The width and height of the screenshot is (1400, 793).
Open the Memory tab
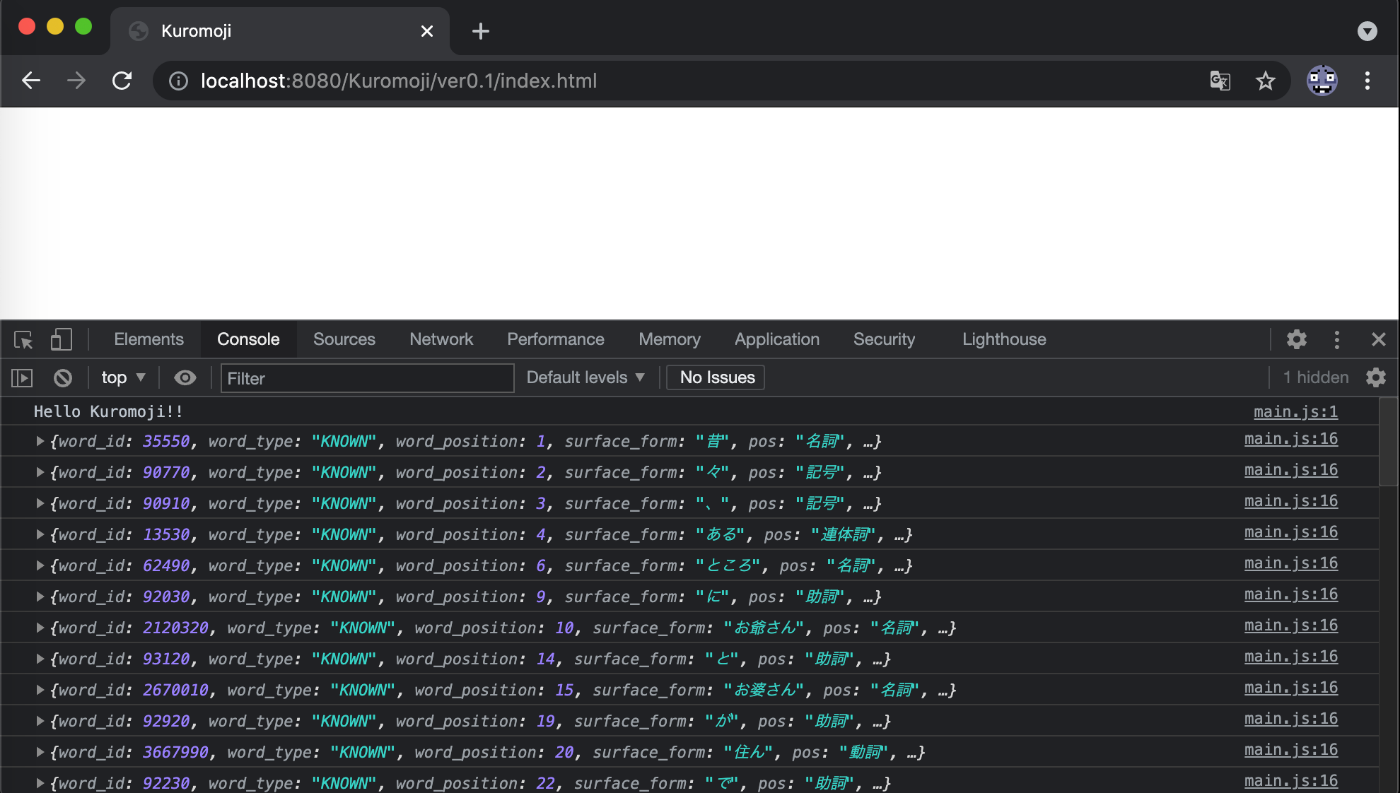pyautogui.click(x=669, y=339)
